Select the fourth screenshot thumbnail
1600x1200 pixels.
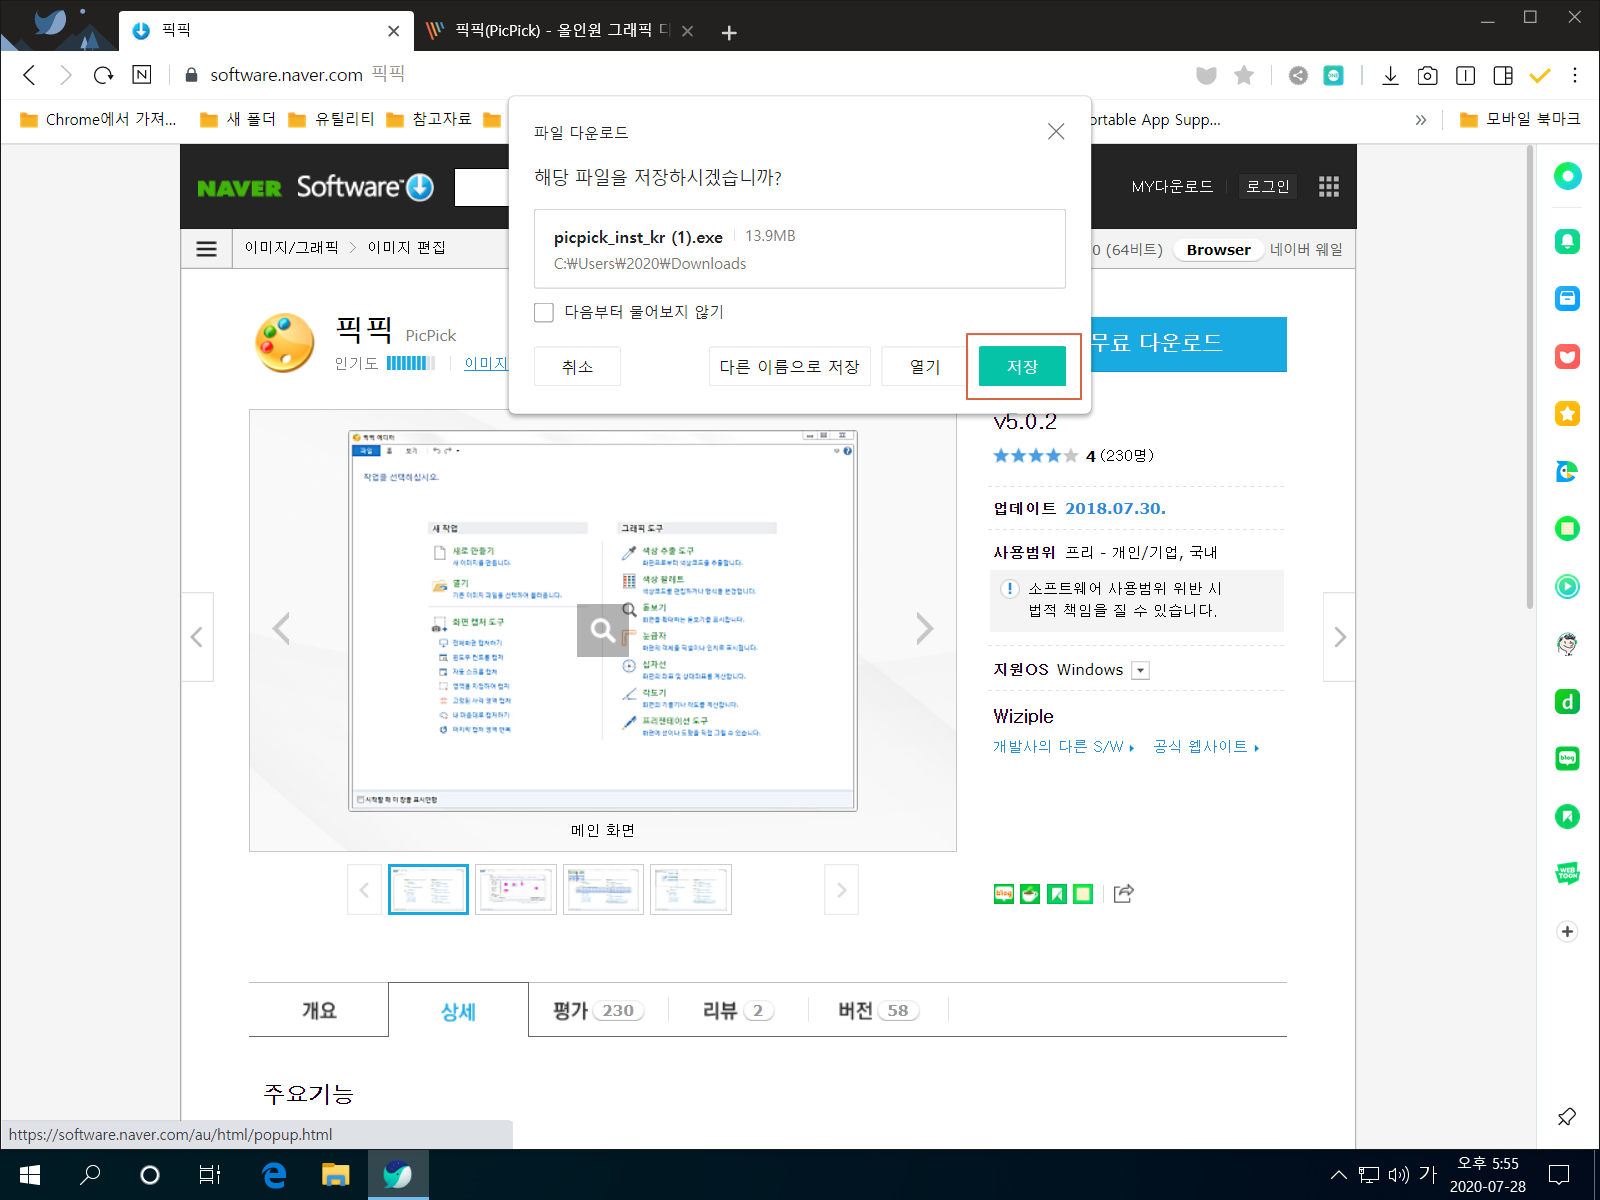pos(691,889)
